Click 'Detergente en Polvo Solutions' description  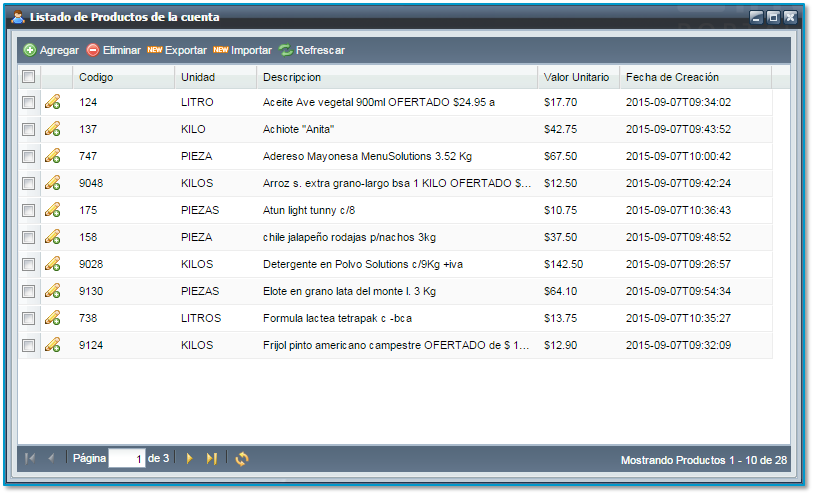pos(362,264)
